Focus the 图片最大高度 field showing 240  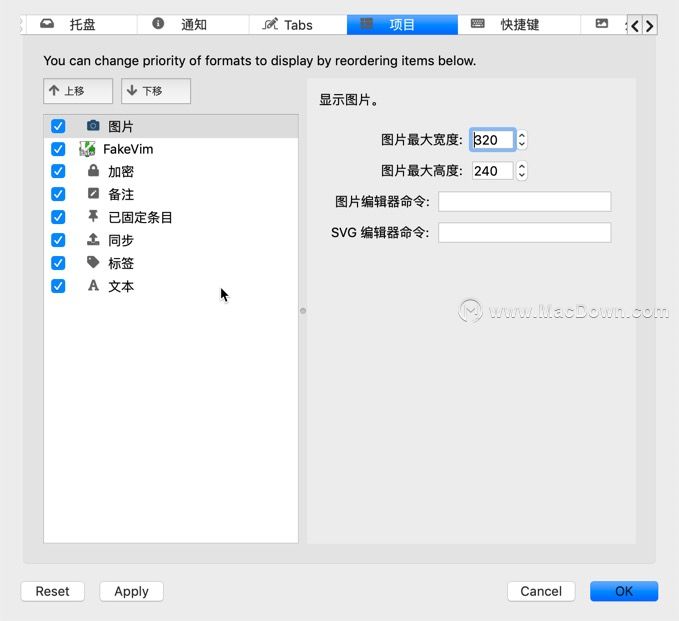492,171
